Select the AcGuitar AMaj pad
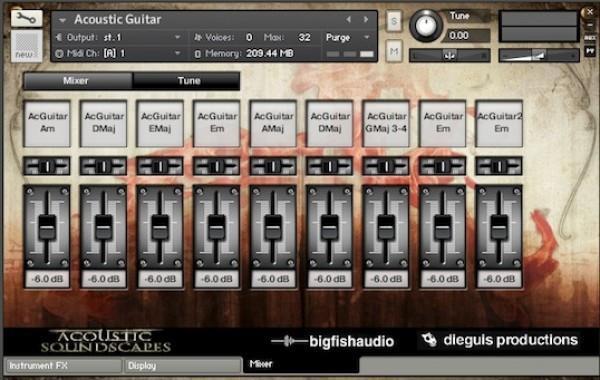The height and width of the screenshot is (380, 600). coord(273,123)
